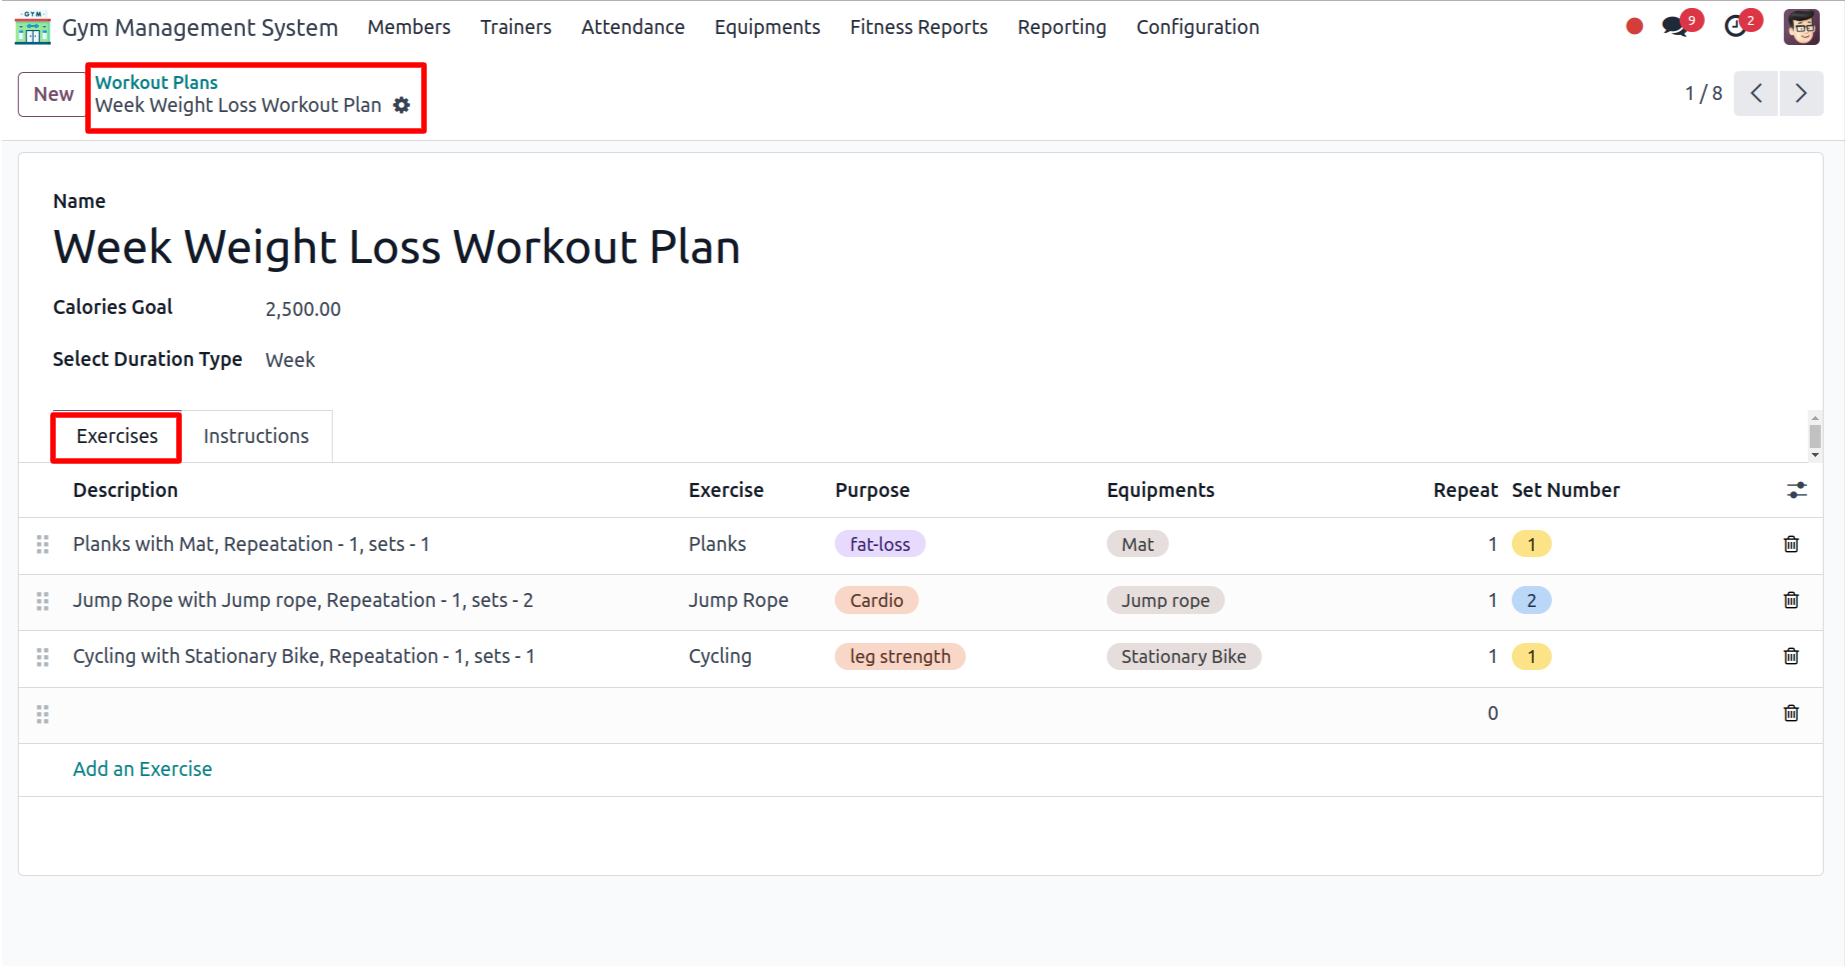Click the Cycling exercise cell
1845x966 pixels.
tap(720, 656)
